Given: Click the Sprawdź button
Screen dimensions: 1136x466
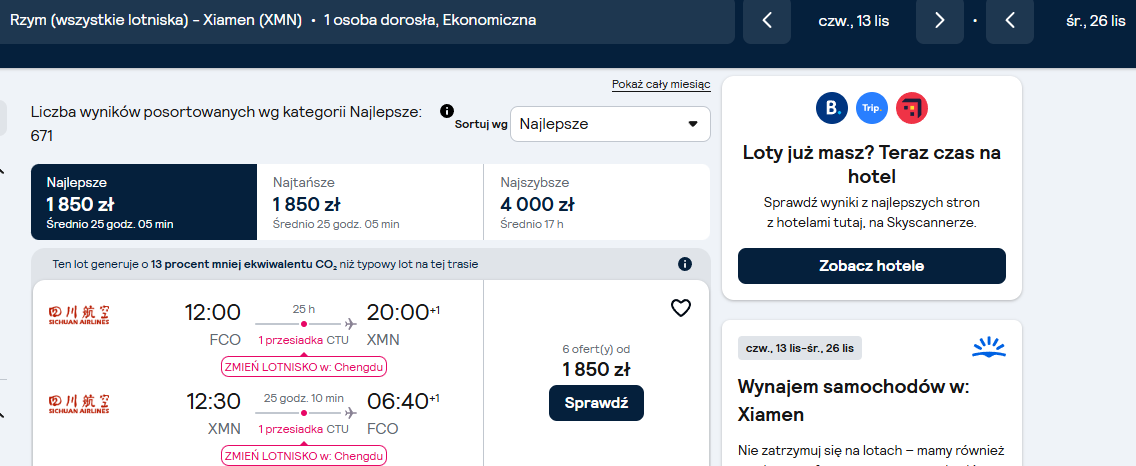Looking at the screenshot, I should (x=596, y=403).
